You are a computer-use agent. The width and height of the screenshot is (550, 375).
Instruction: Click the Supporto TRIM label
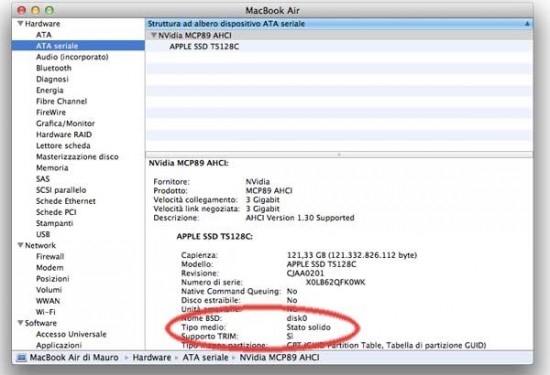tap(209, 336)
